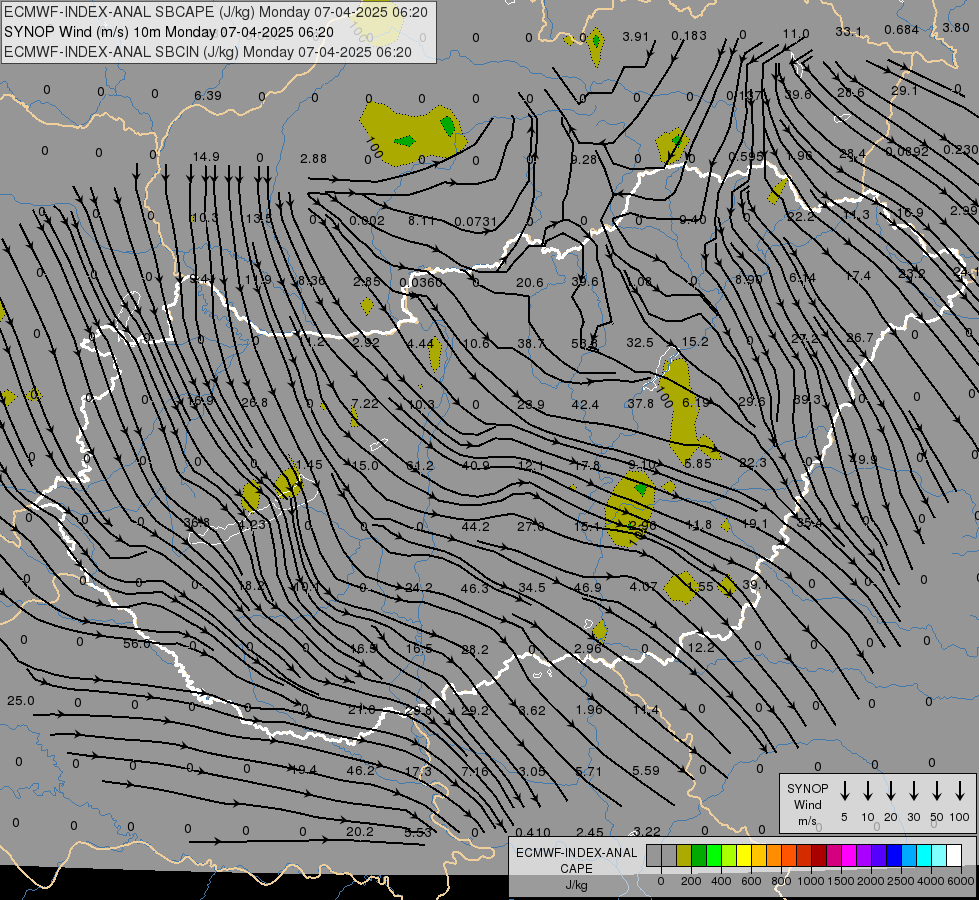Viewport: 979px width, 900px height.
Task: Click the map value 3.91
Action: pos(636,36)
